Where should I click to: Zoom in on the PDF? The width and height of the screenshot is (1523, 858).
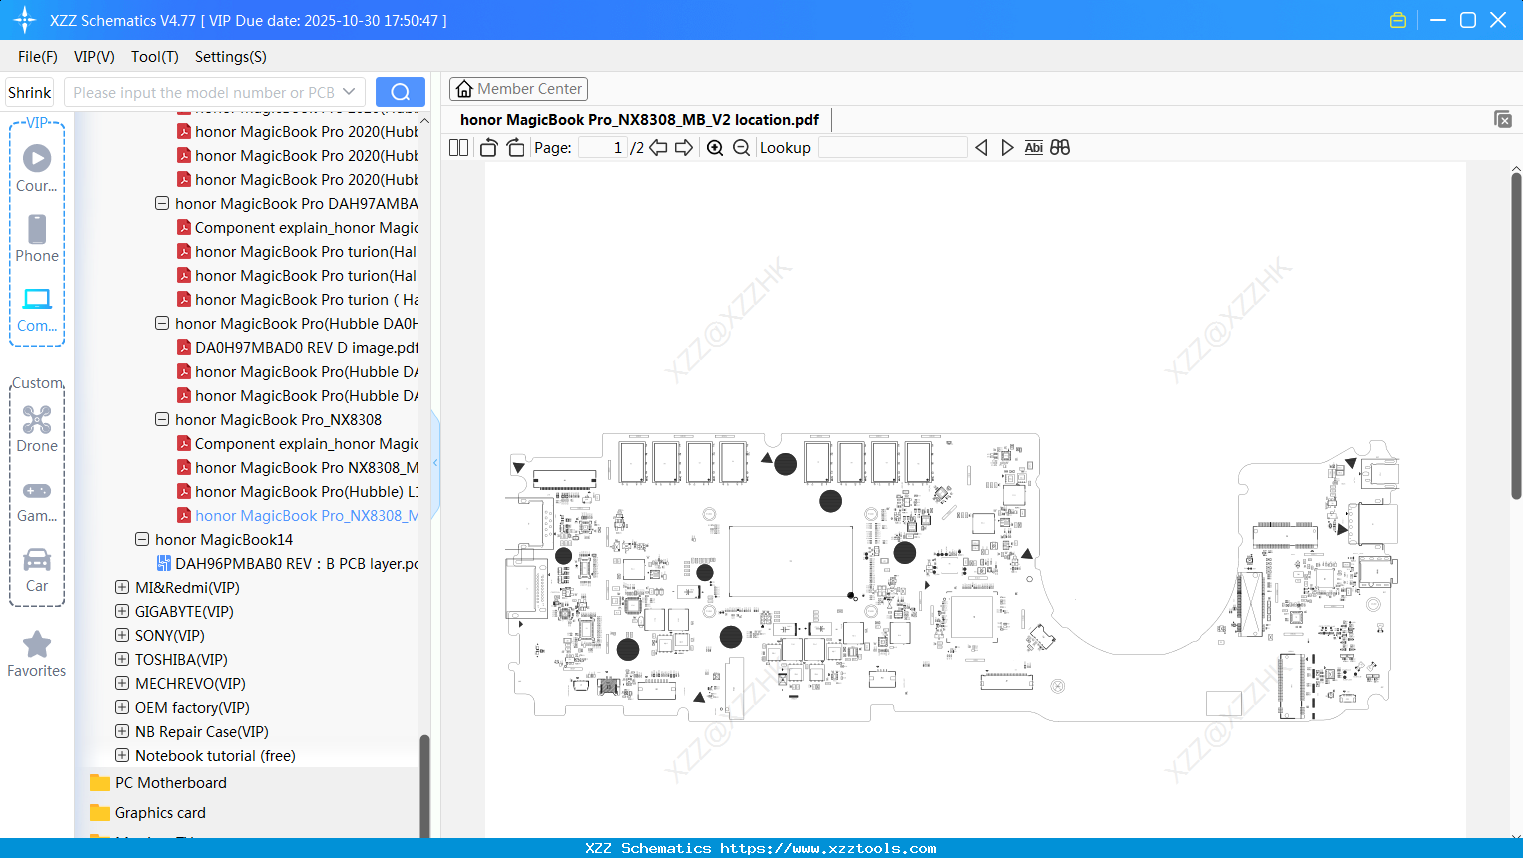(715, 148)
